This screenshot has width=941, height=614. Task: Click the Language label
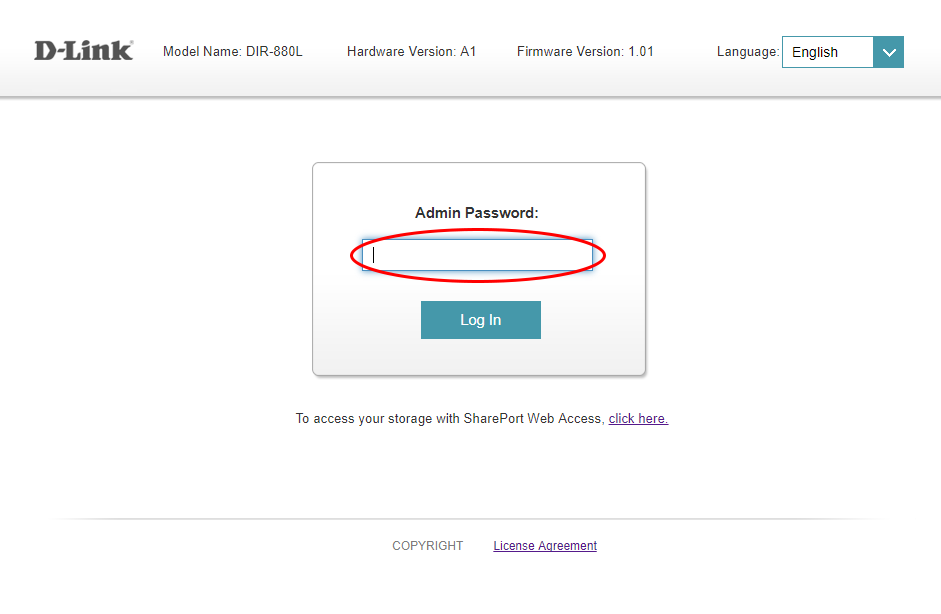coord(748,52)
